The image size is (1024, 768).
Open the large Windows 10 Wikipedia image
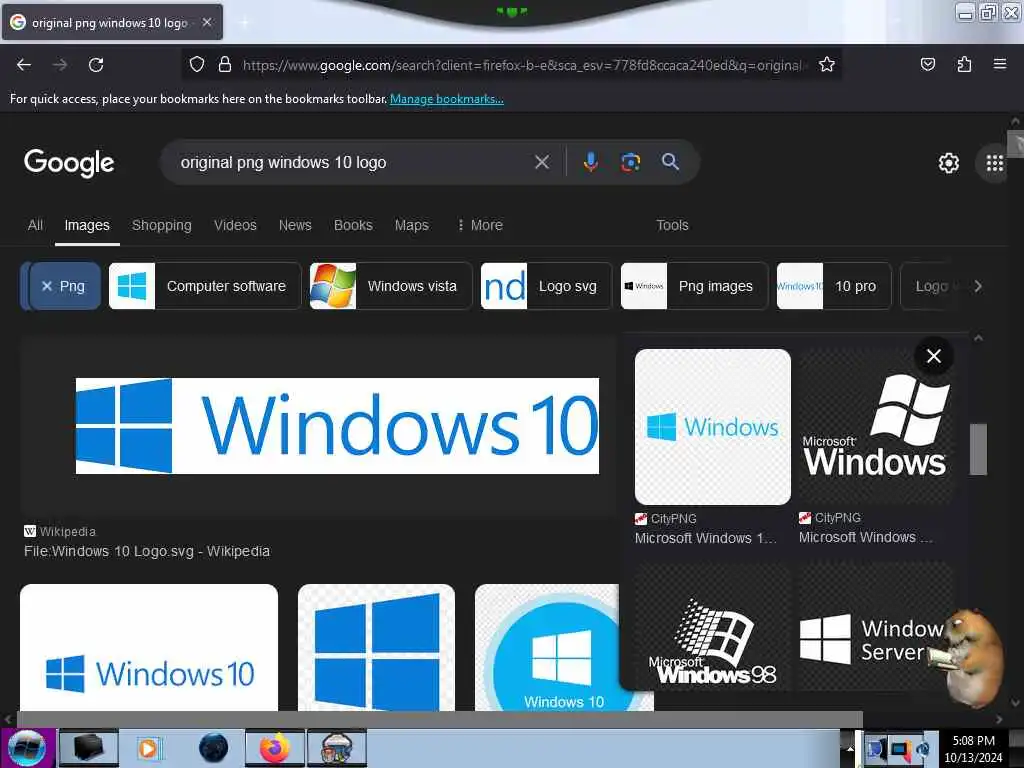point(337,426)
